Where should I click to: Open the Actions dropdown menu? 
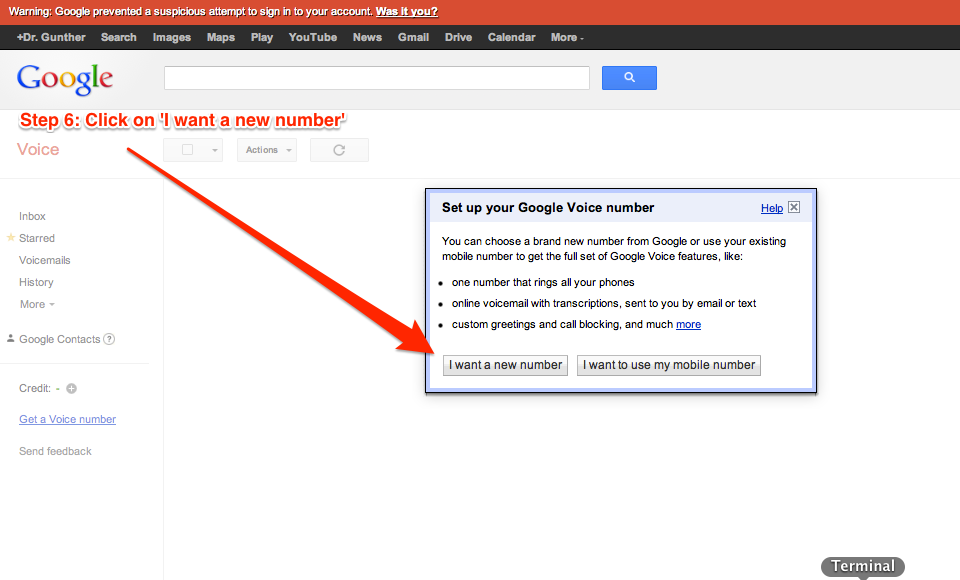(x=267, y=150)
